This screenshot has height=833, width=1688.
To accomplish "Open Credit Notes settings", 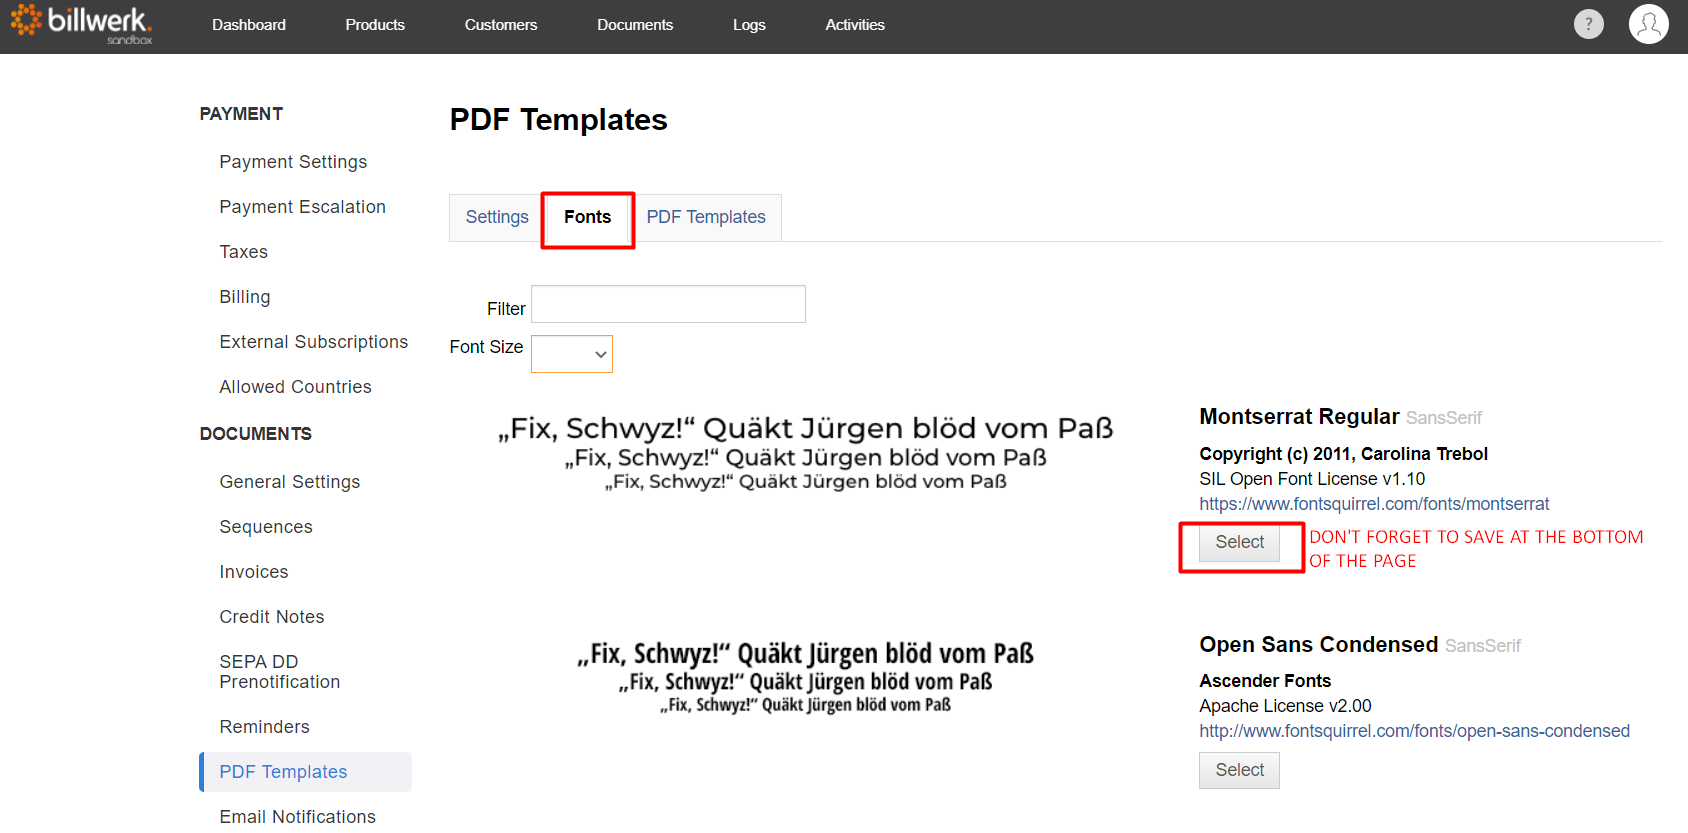I will (271, 617).
